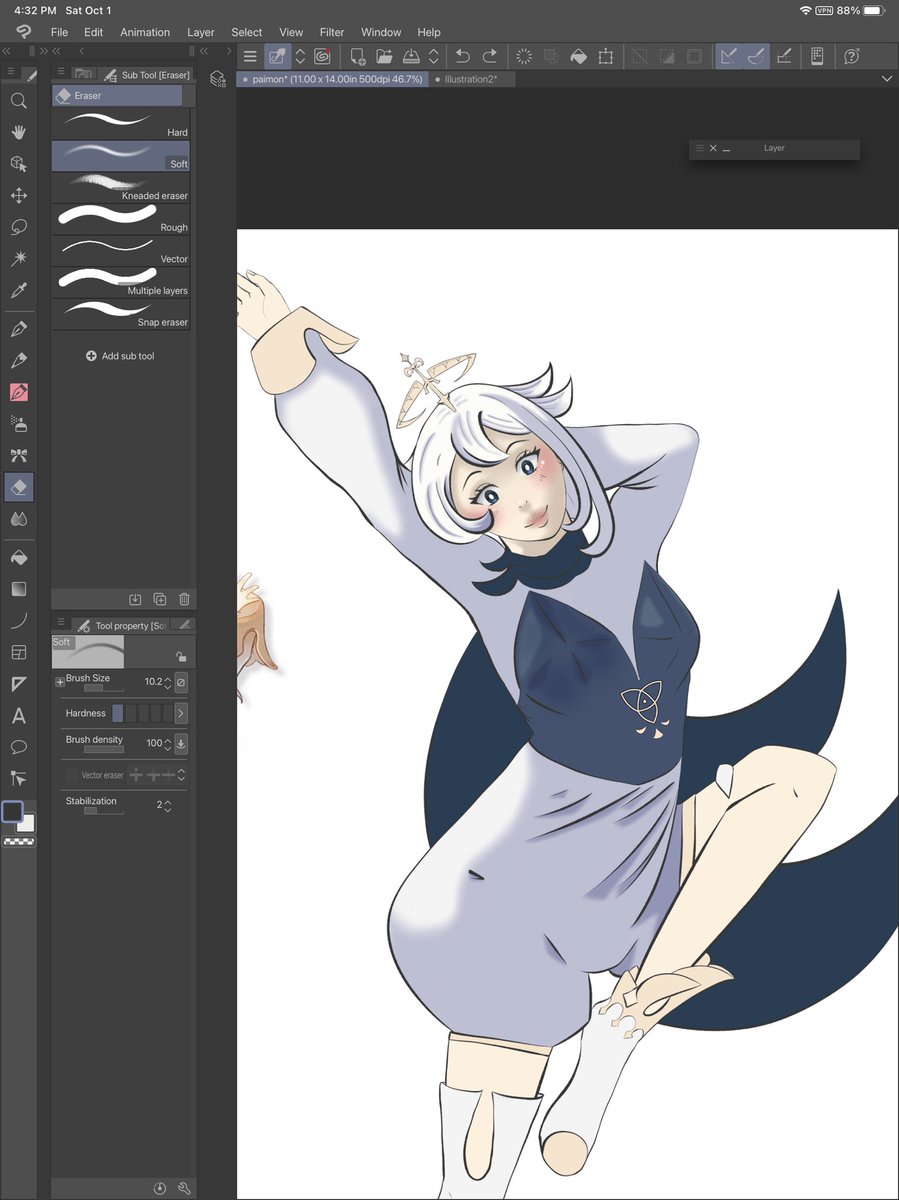Open Brush density dynamics button
Screen dimensions: 899x1200
(x=181, y=743)
